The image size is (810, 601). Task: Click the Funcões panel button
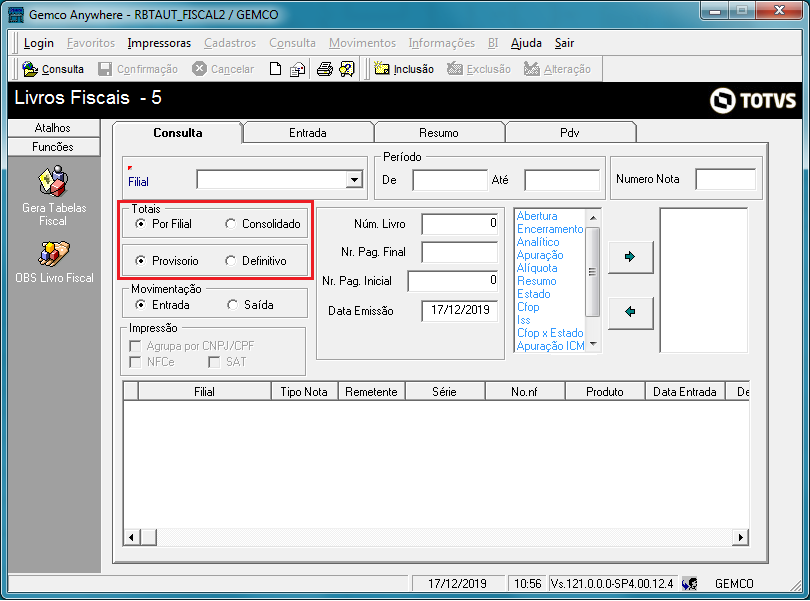click(x=54, y=147)
